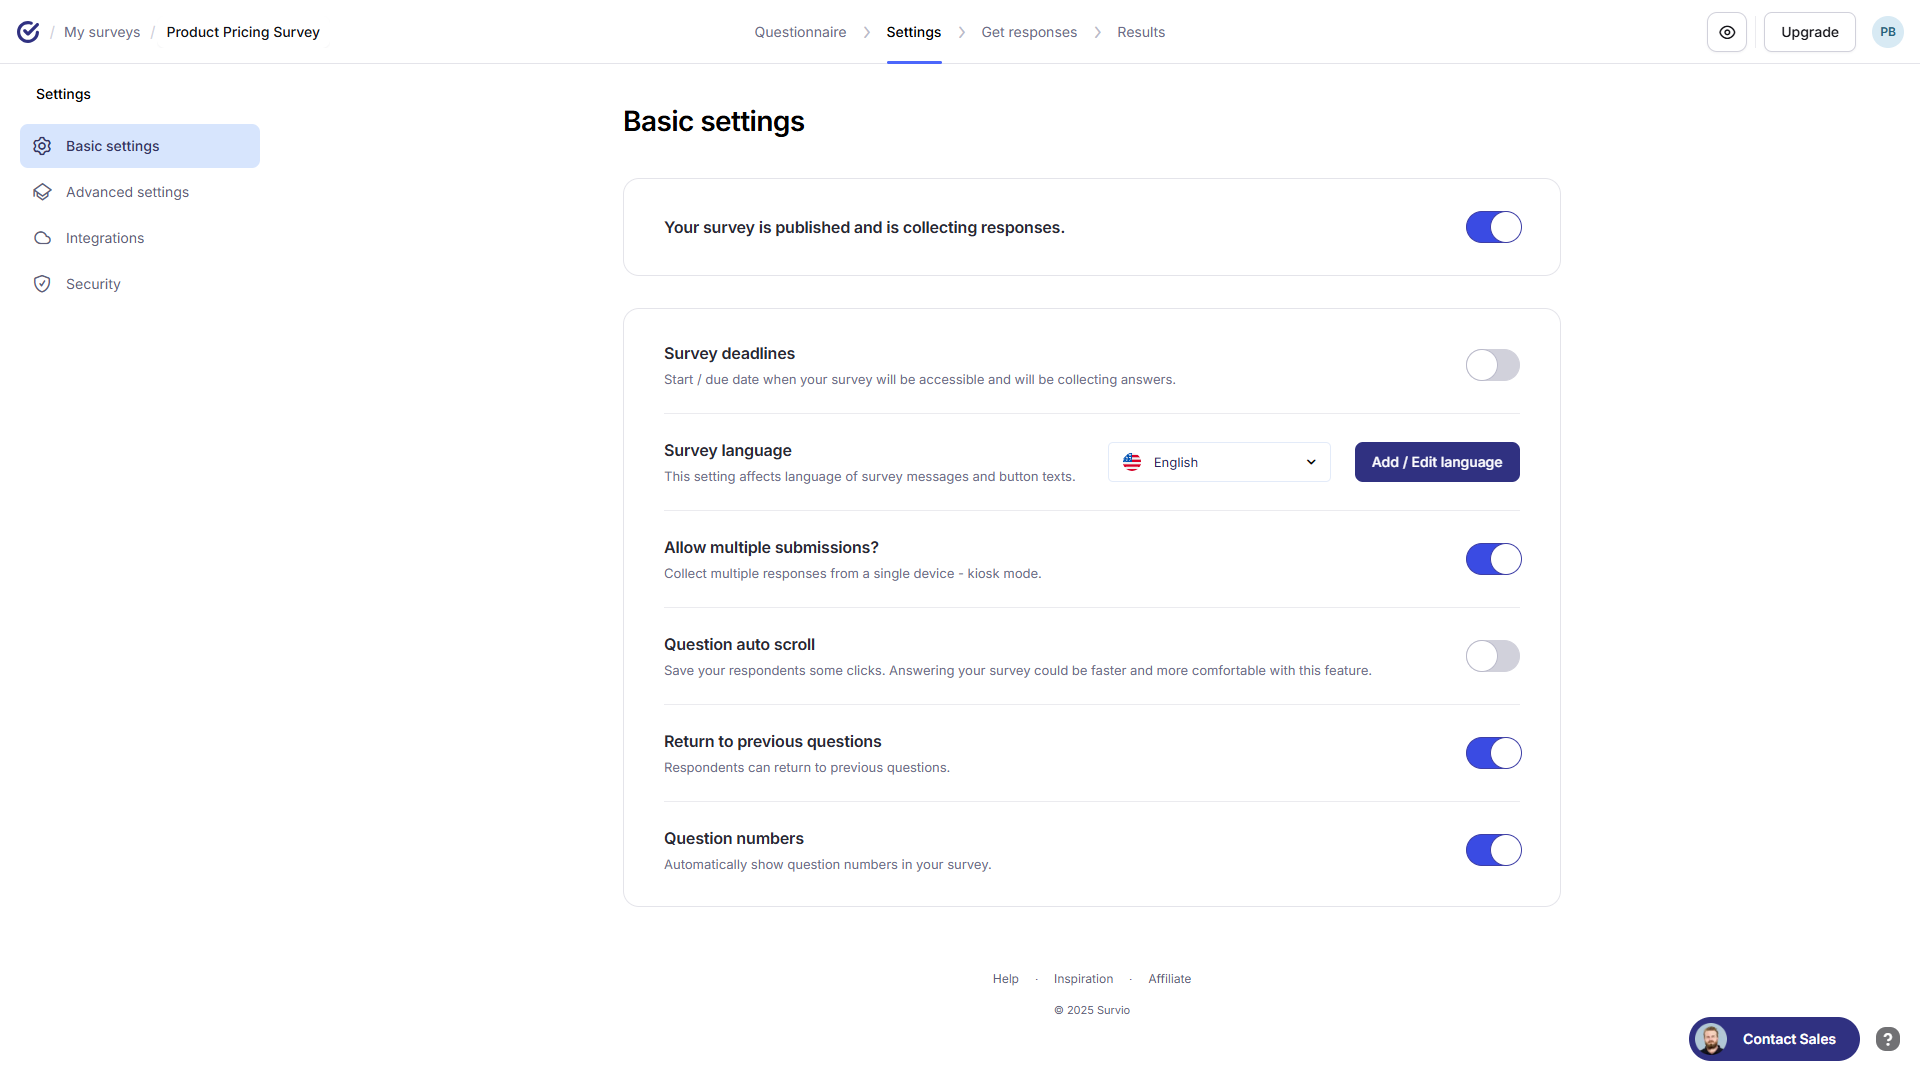Switch to the Questionnaire tab
This screenshot has width=1920, height=1081.
pyautogui.click(x=800, y=32)
